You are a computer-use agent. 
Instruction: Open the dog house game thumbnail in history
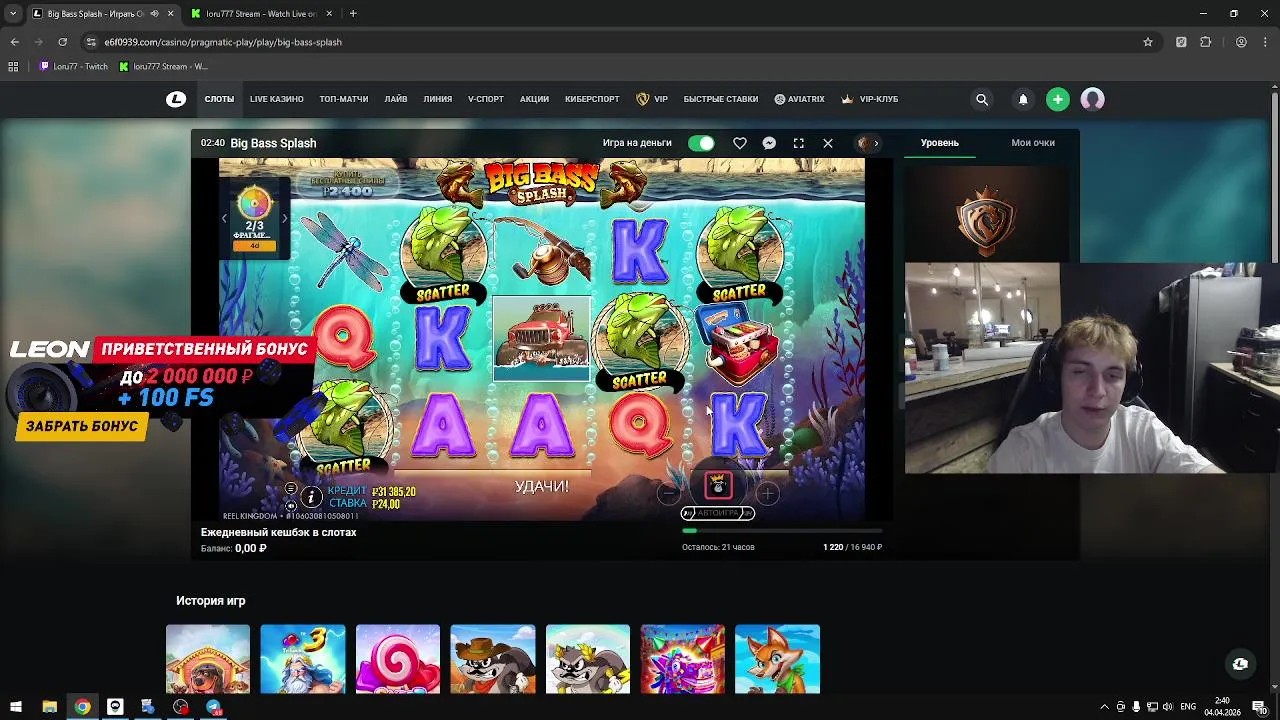(x=208, y=659)
